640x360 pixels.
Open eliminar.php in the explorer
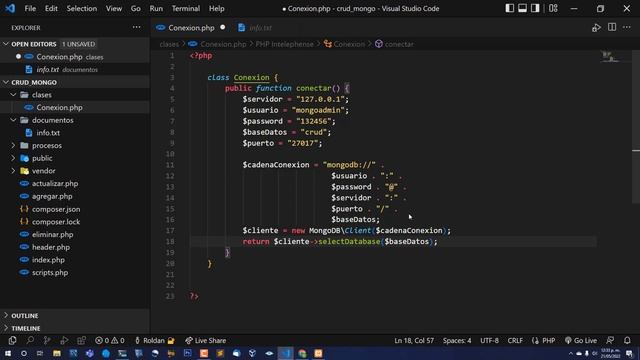tap(52, 234)
